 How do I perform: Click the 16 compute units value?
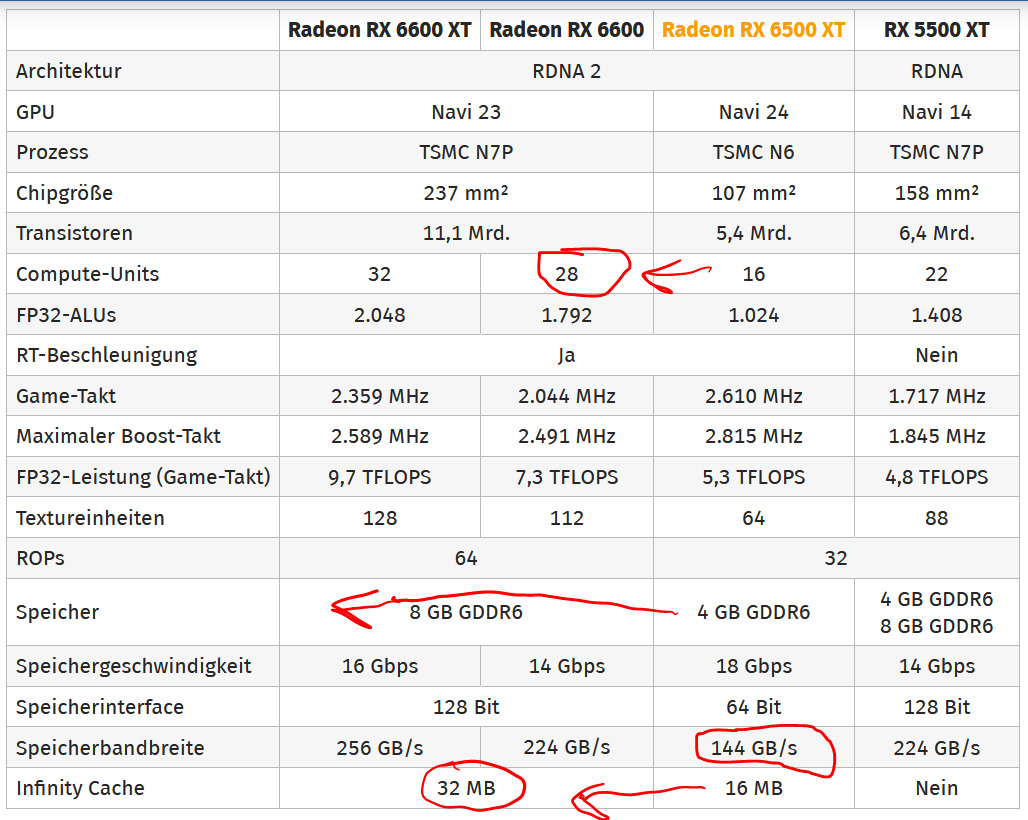pos(753,274)
